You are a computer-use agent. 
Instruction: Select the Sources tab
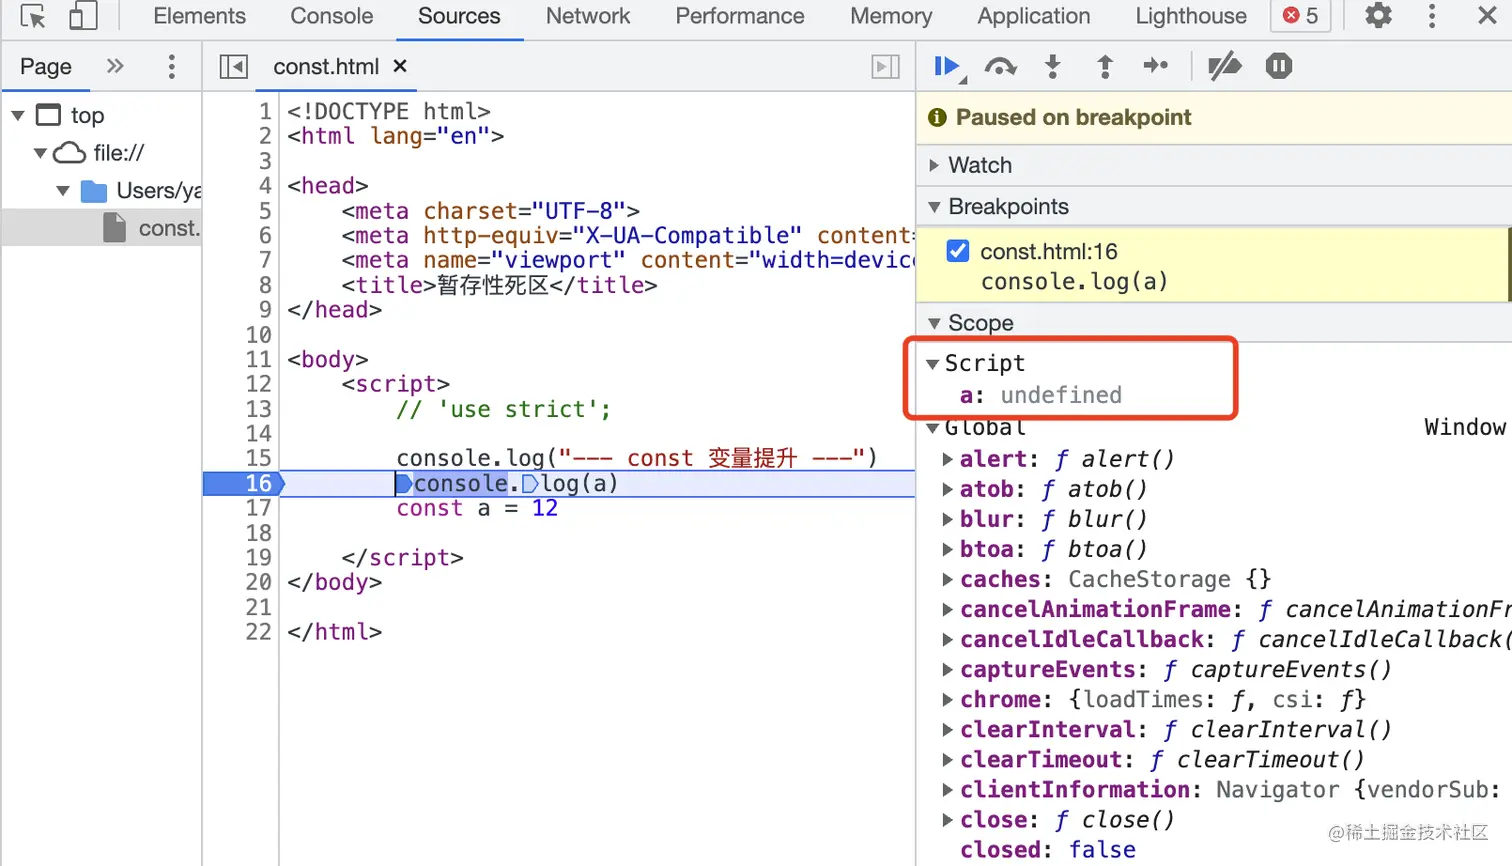point(459,16)
